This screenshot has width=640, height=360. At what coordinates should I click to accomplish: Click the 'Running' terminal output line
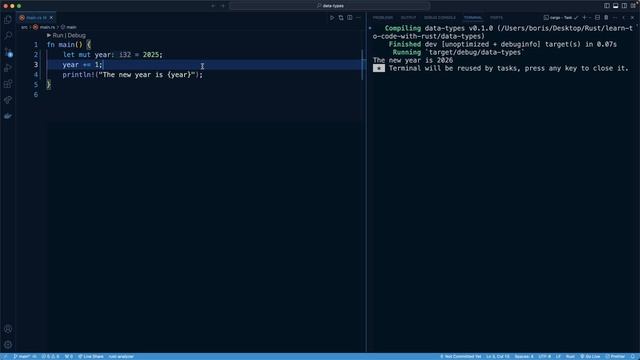click(x=458, y=53)
